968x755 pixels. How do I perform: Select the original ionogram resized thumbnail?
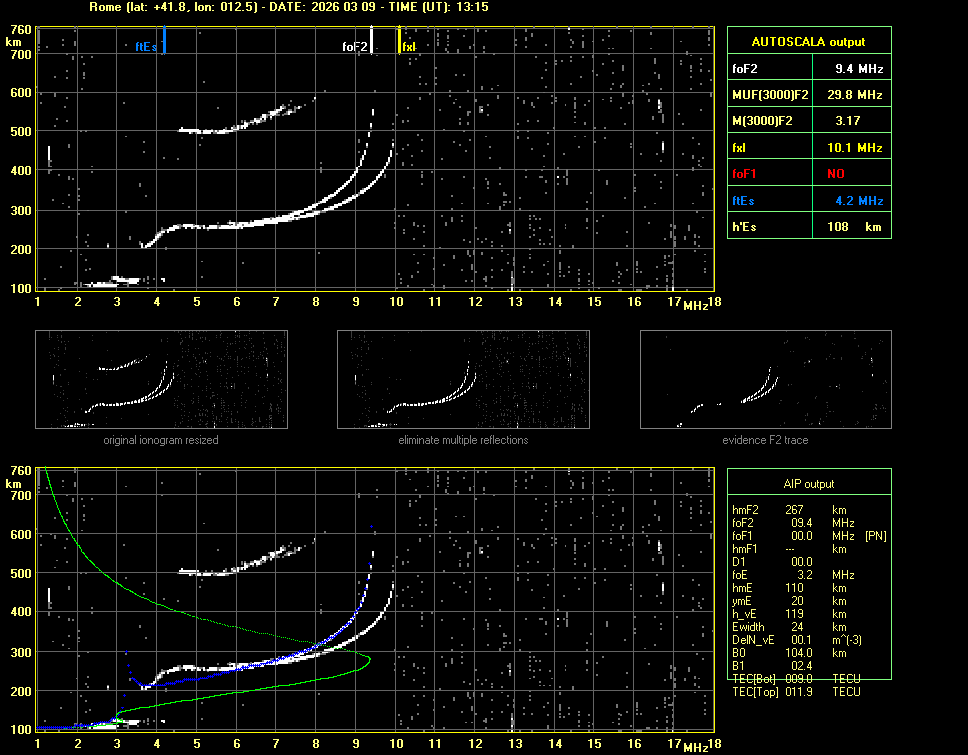click(x=161, y=380)
